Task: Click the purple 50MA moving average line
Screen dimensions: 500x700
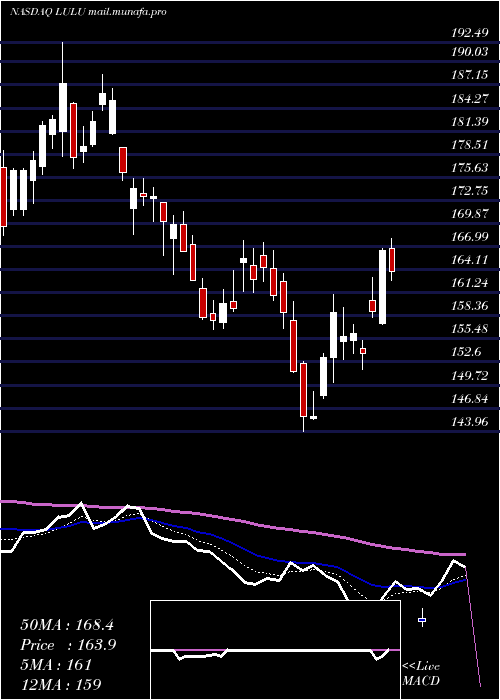Action: [x=232, y=520]
